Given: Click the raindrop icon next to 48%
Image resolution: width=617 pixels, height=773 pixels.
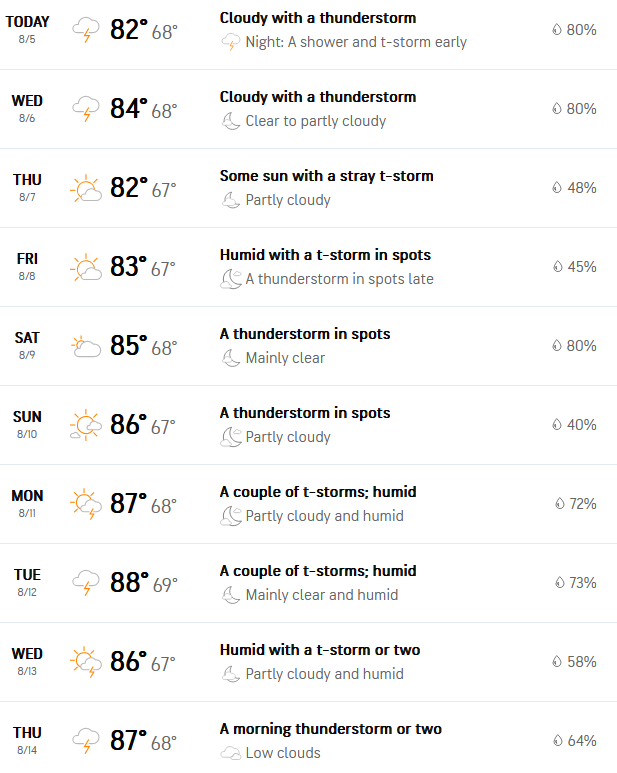Looking at the screenshot, I should tap(557, 188).
